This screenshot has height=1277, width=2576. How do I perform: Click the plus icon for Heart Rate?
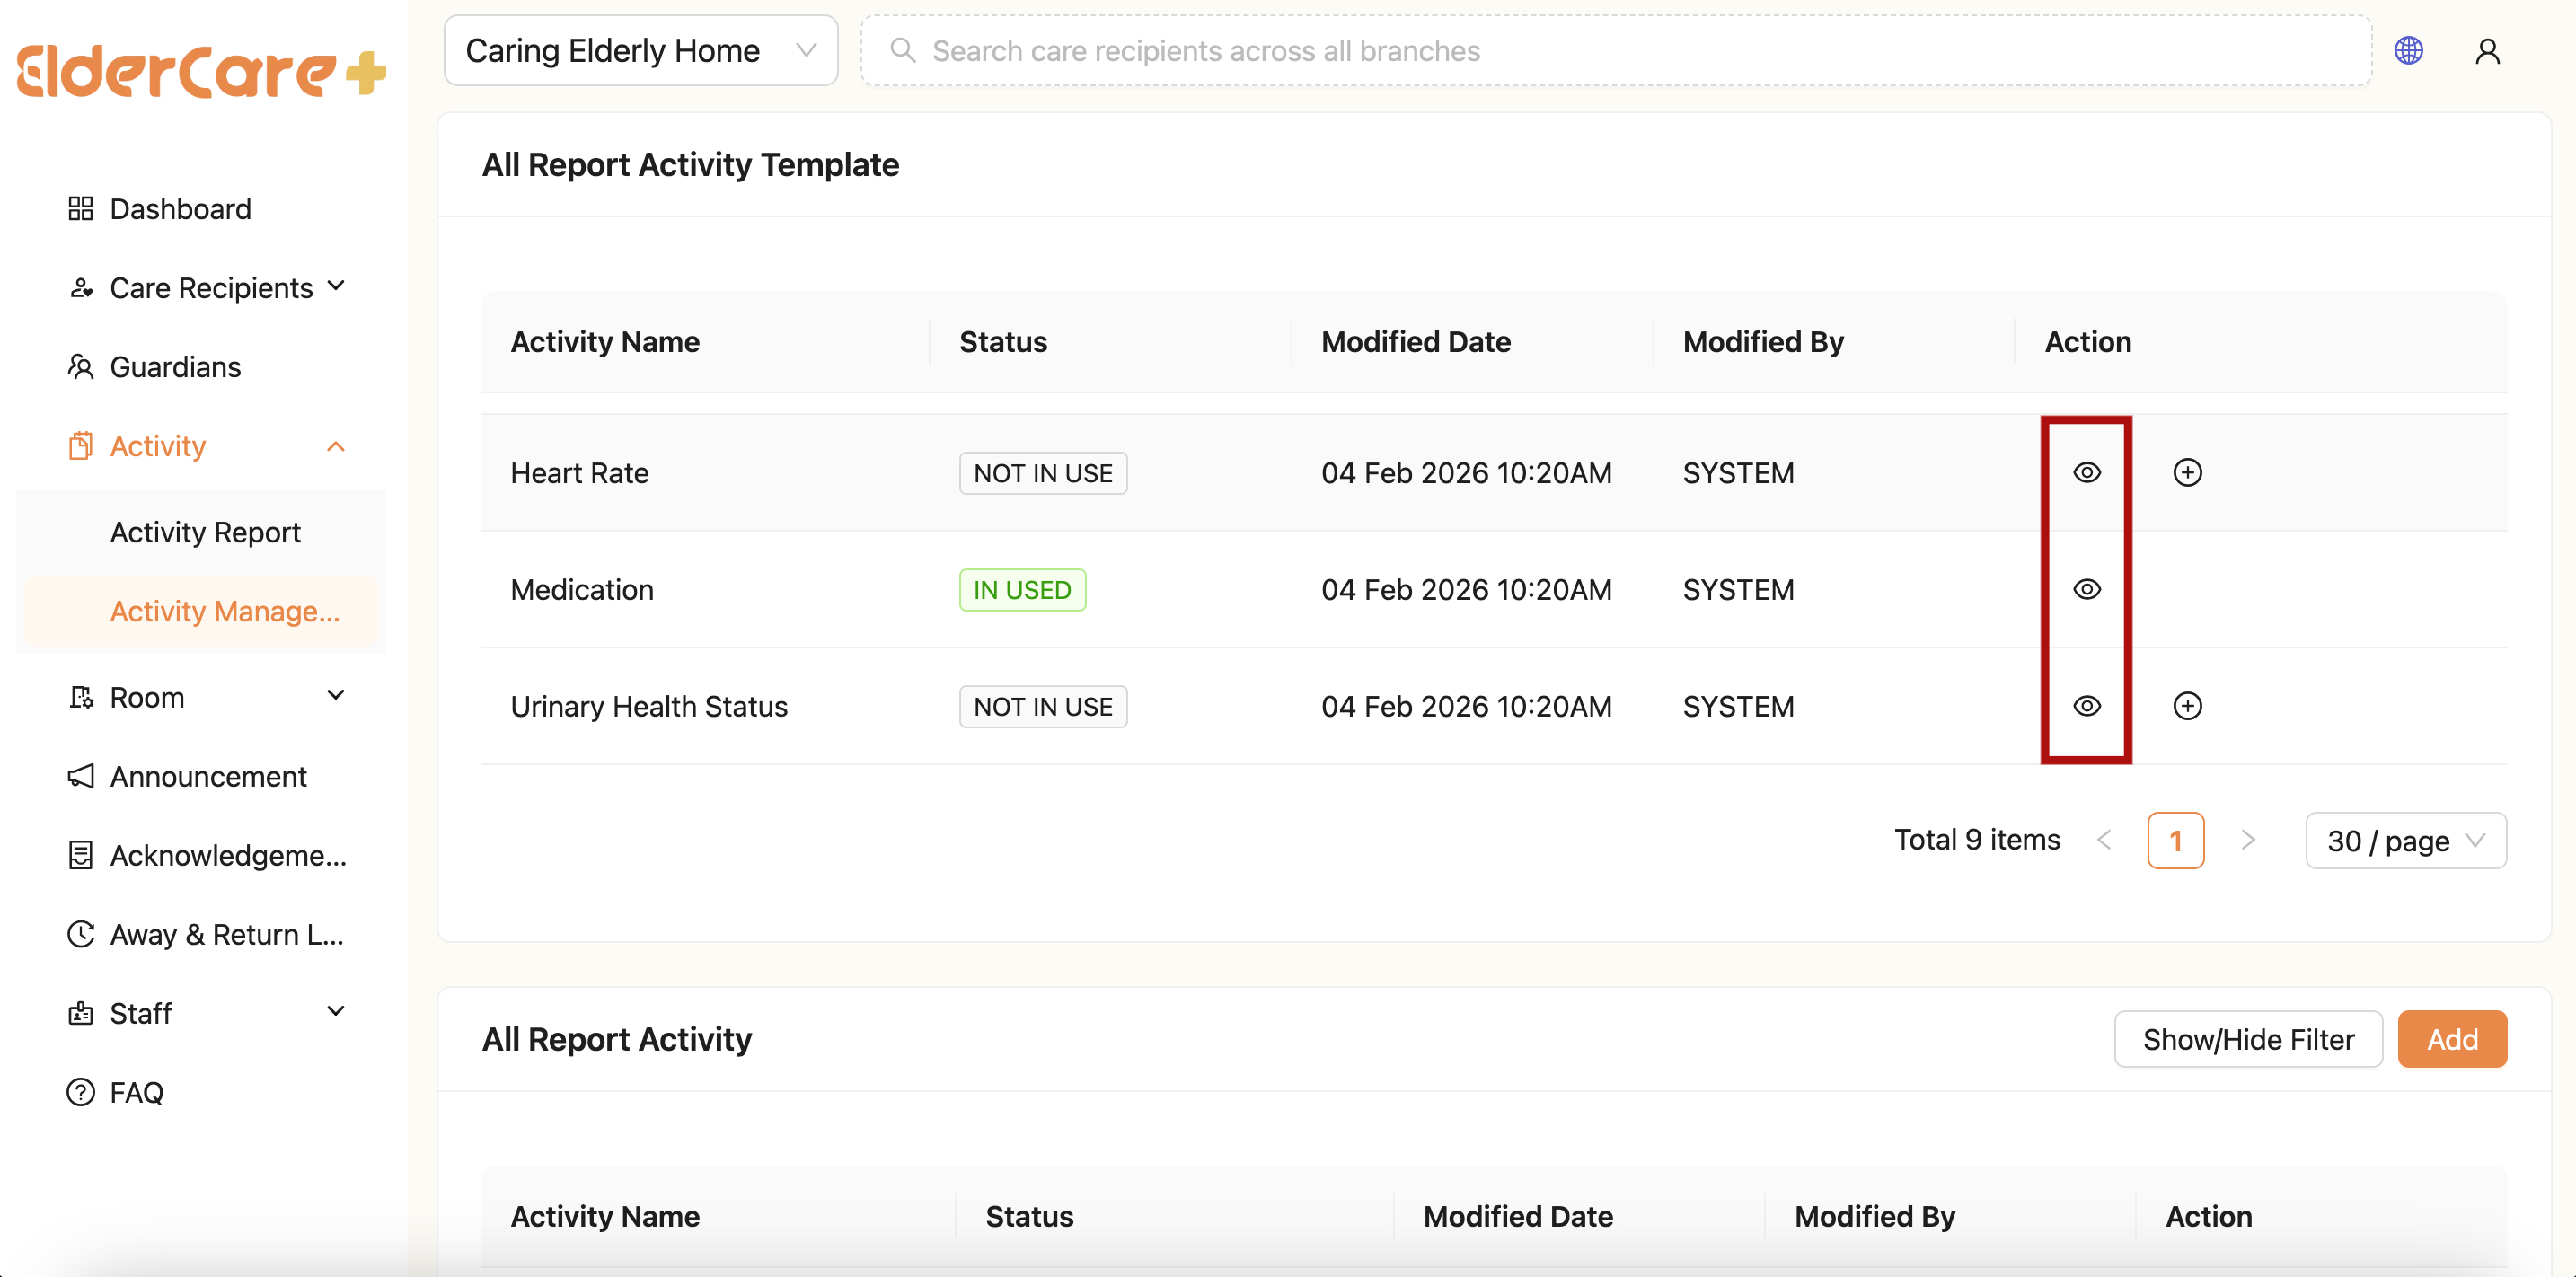point(2187,473)
